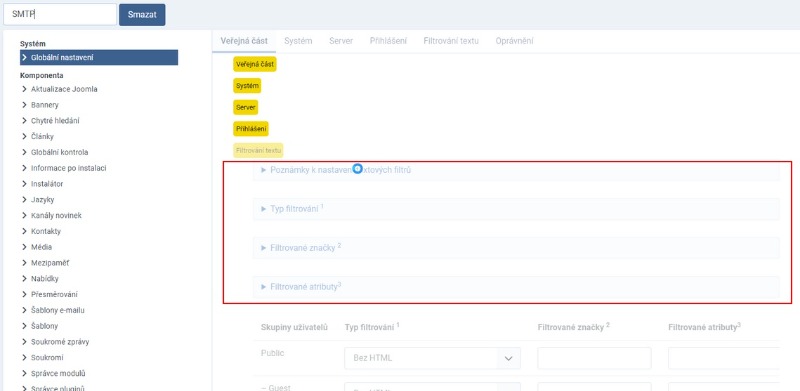Image resolution: width=800 pixels, height=391 pixels.
Task: Click the chevron beside Články
Action: [24, 137]
